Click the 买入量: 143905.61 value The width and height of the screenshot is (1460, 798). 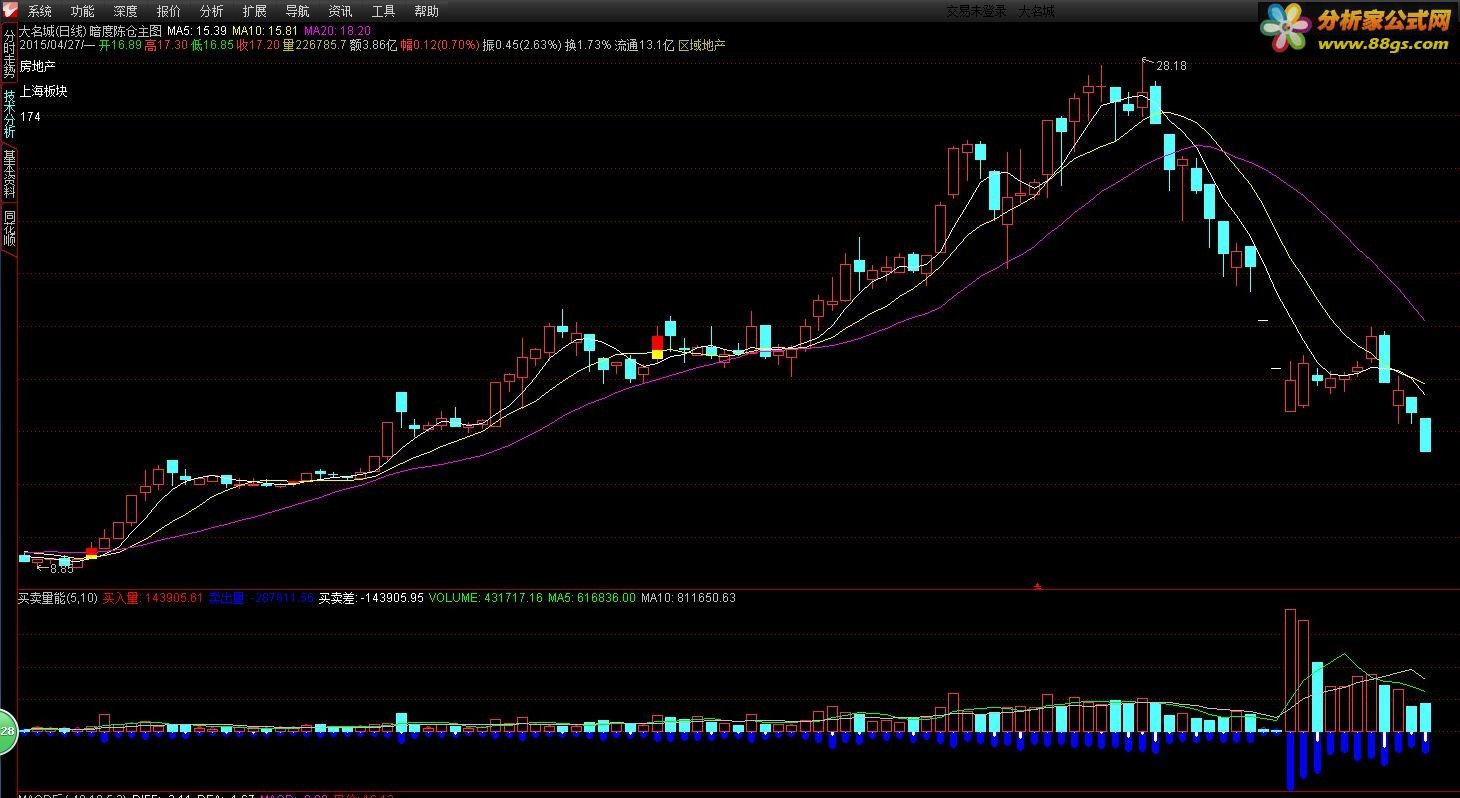tap(153, 598)
